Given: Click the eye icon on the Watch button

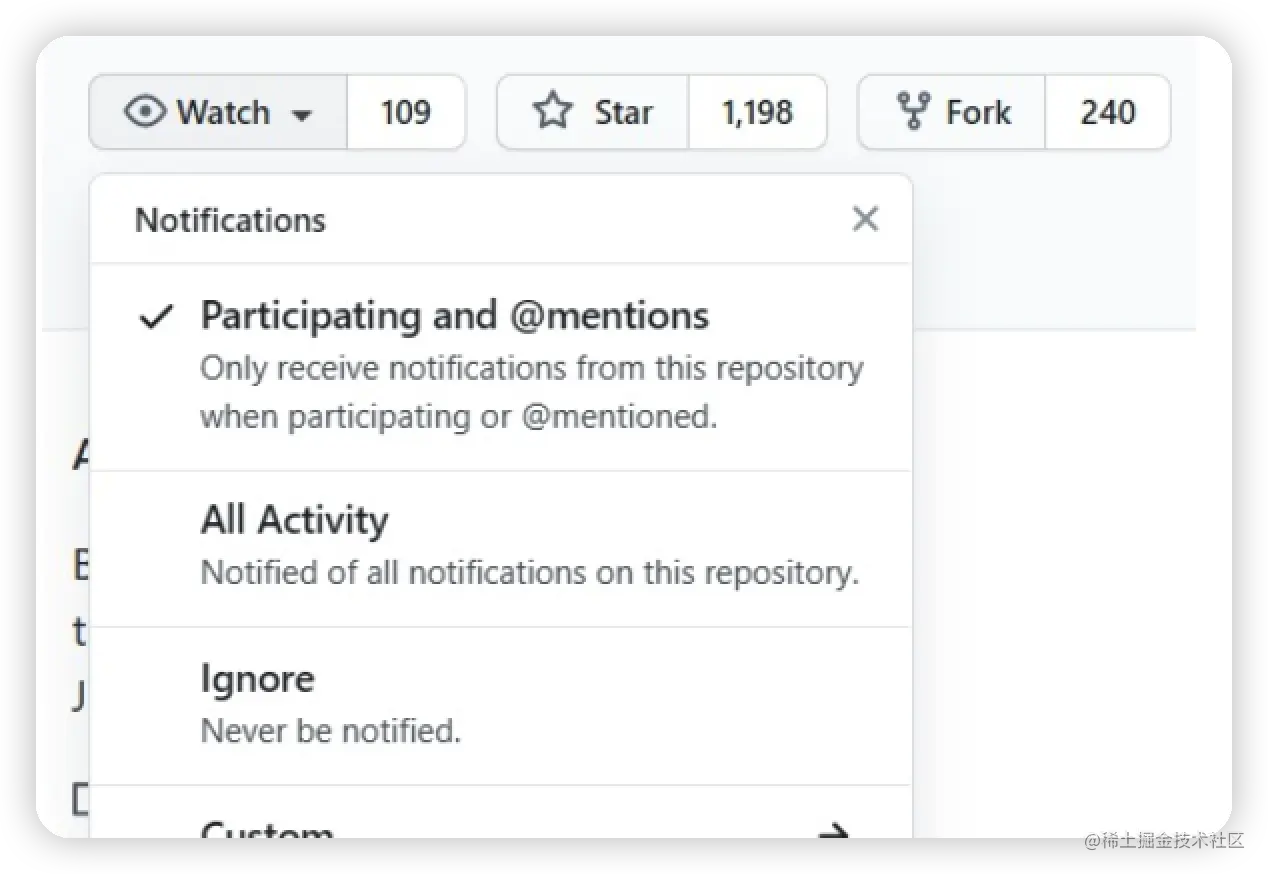Looking at the screenshot, I should tap(145, 112).
